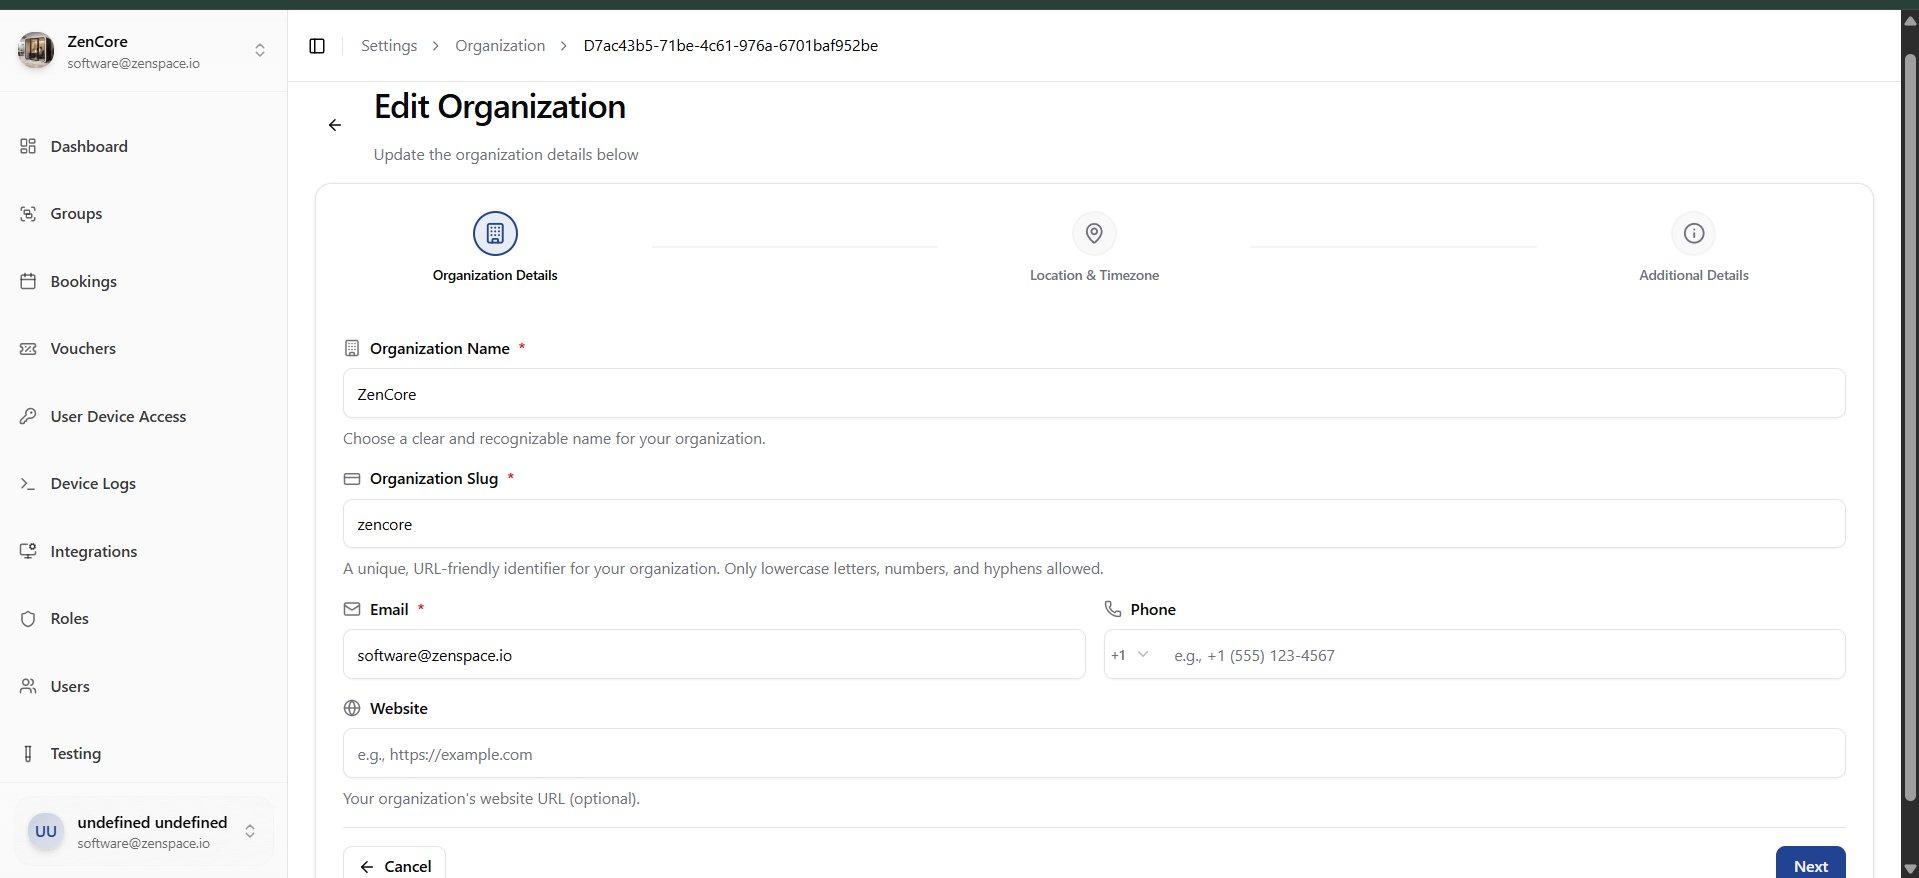1919x878 pixels.
Task: Open the Dashboard sidebar icon
Action: tap(28, 146)
